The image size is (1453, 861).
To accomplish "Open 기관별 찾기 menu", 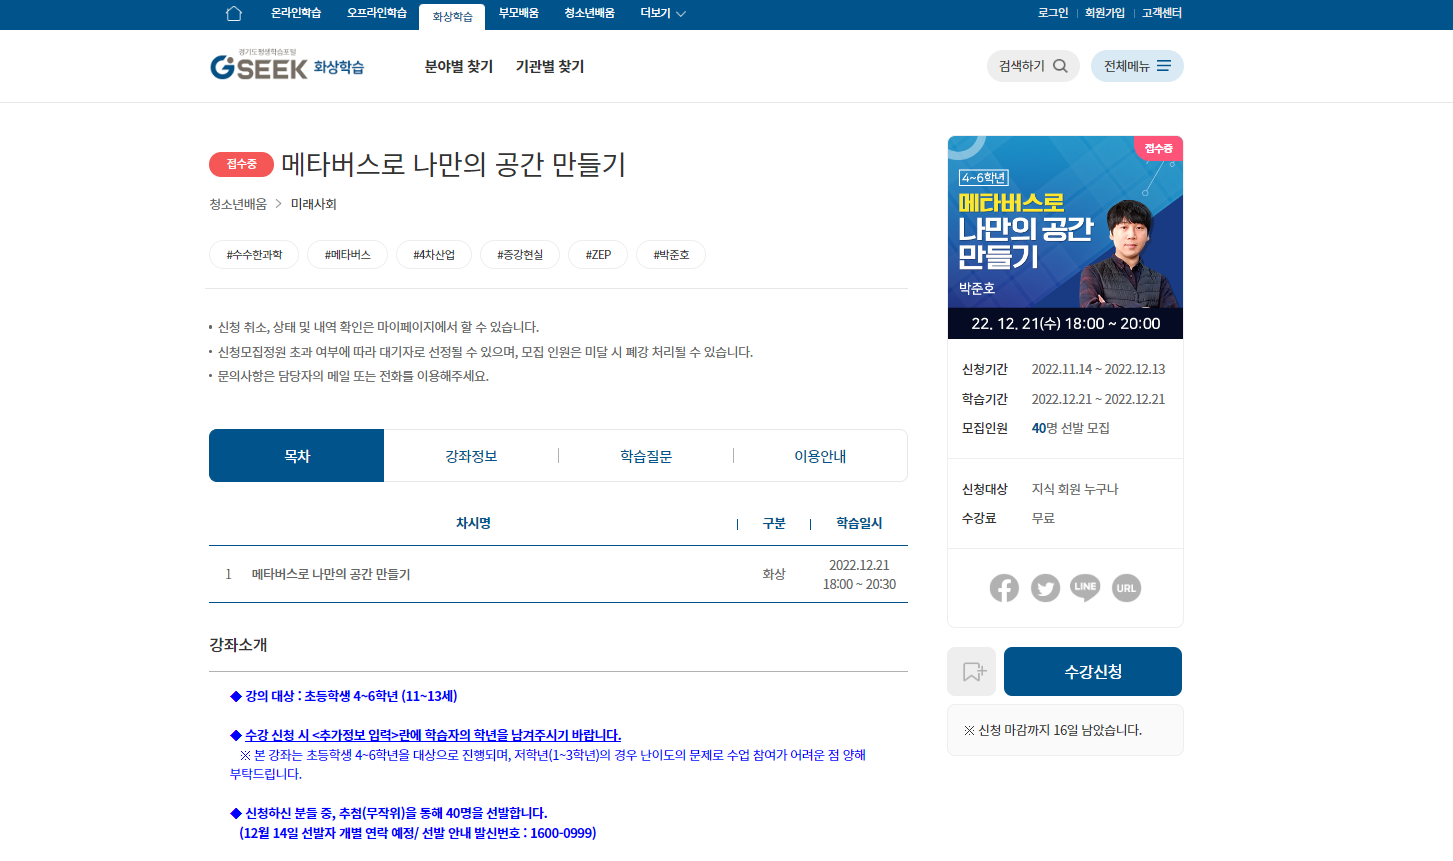I will (550, 66).
